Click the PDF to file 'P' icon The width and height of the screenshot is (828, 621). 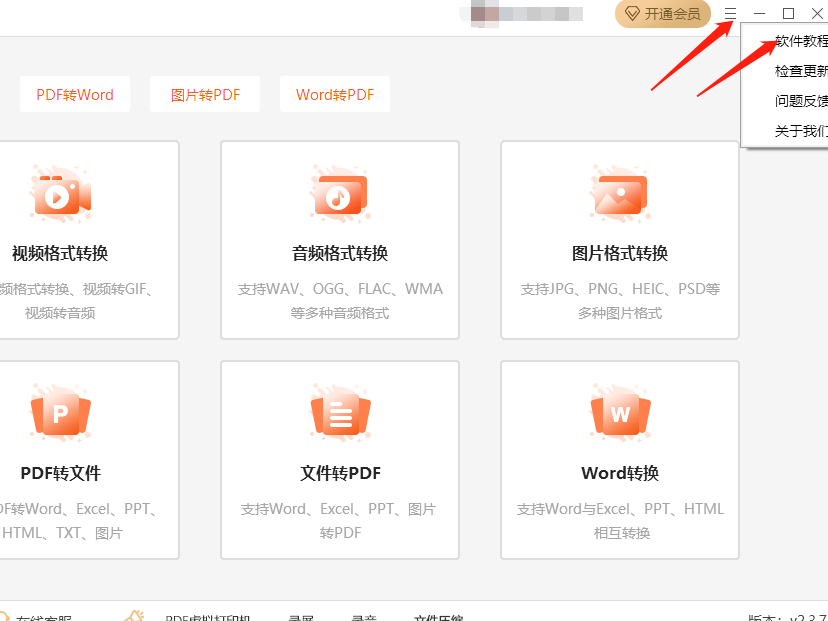point(60,413)
